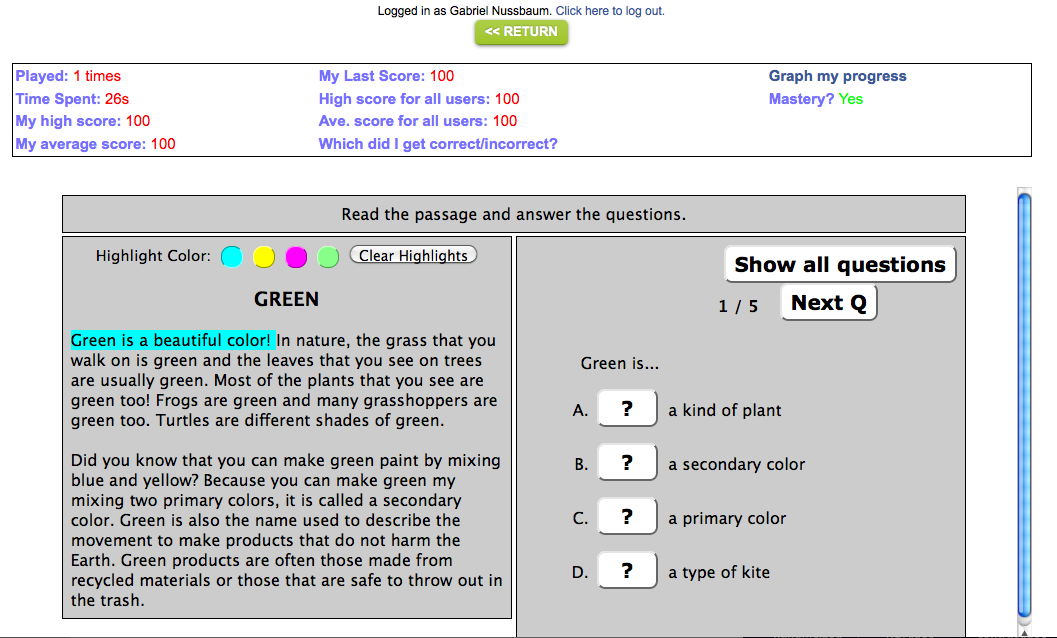The height and width of the screenshot is (638, 1057).
Task: Click the Show all questions button
Action: (x=840, y=265)
